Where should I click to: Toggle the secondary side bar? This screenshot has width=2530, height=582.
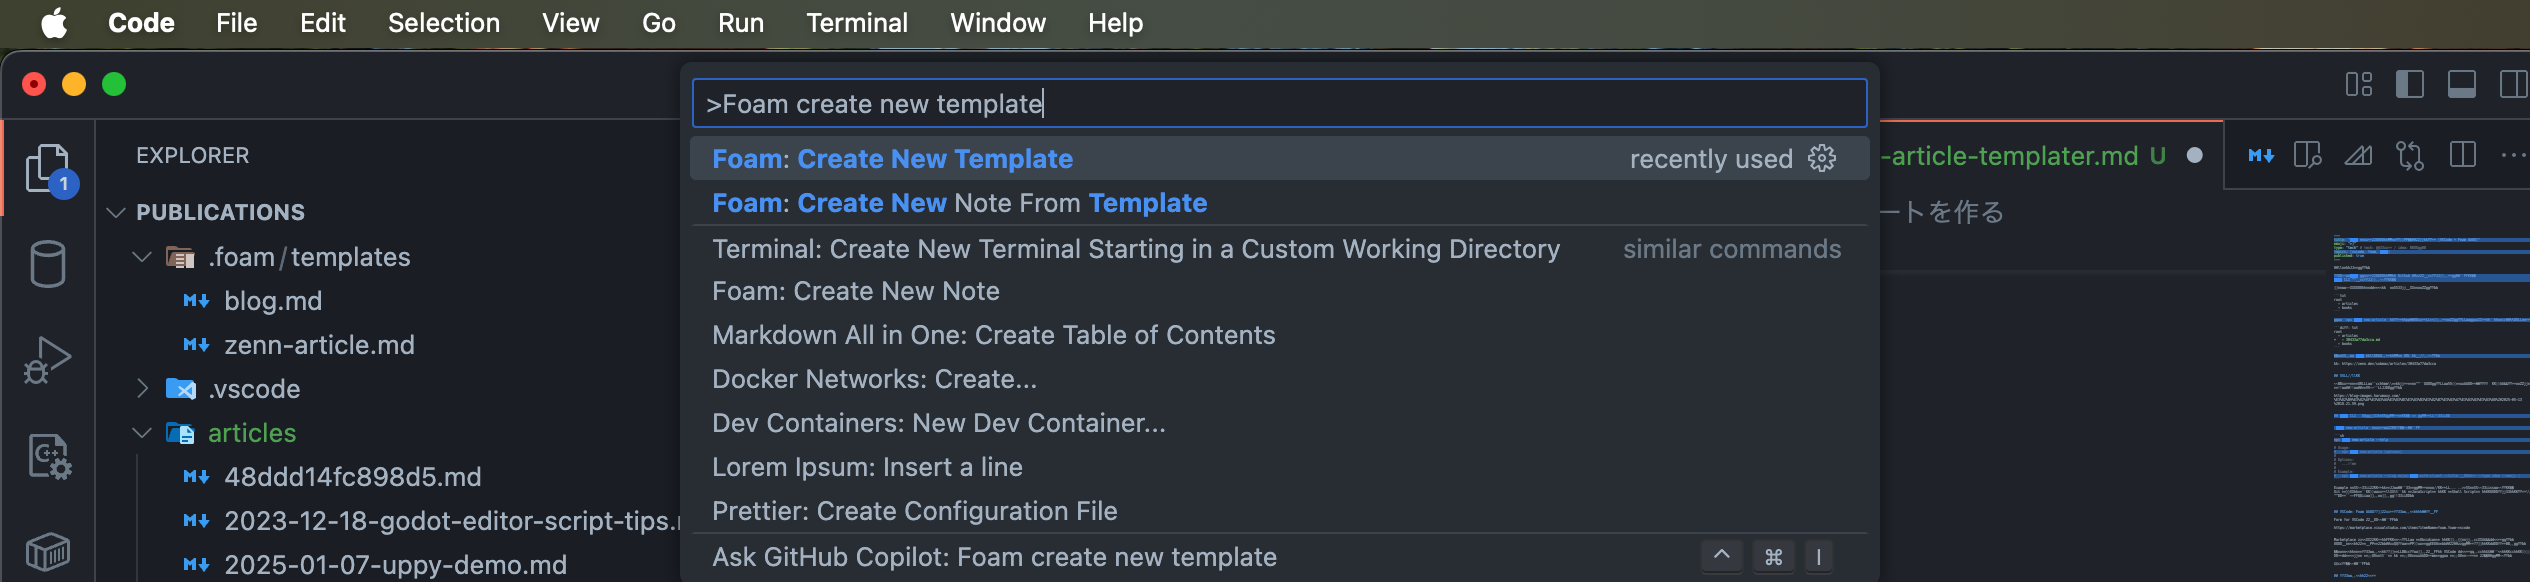click(x=2513, y=84)
